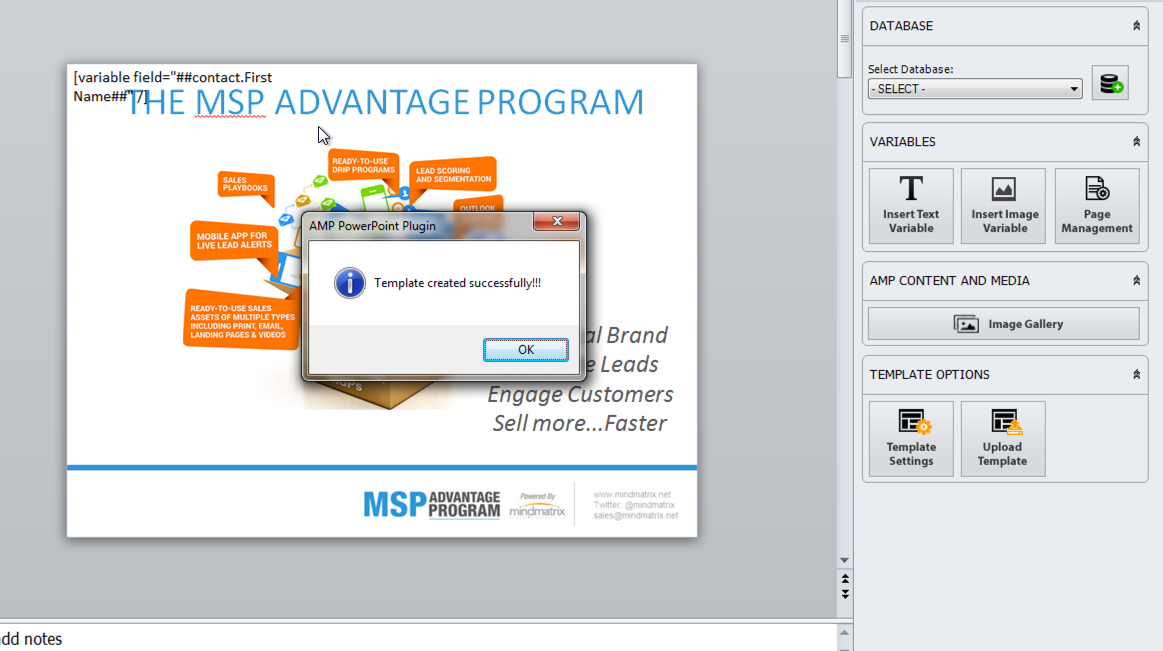Click Insert Text Variable
Viewport: 1163px width, 651px height.
(x=911, y=206)
